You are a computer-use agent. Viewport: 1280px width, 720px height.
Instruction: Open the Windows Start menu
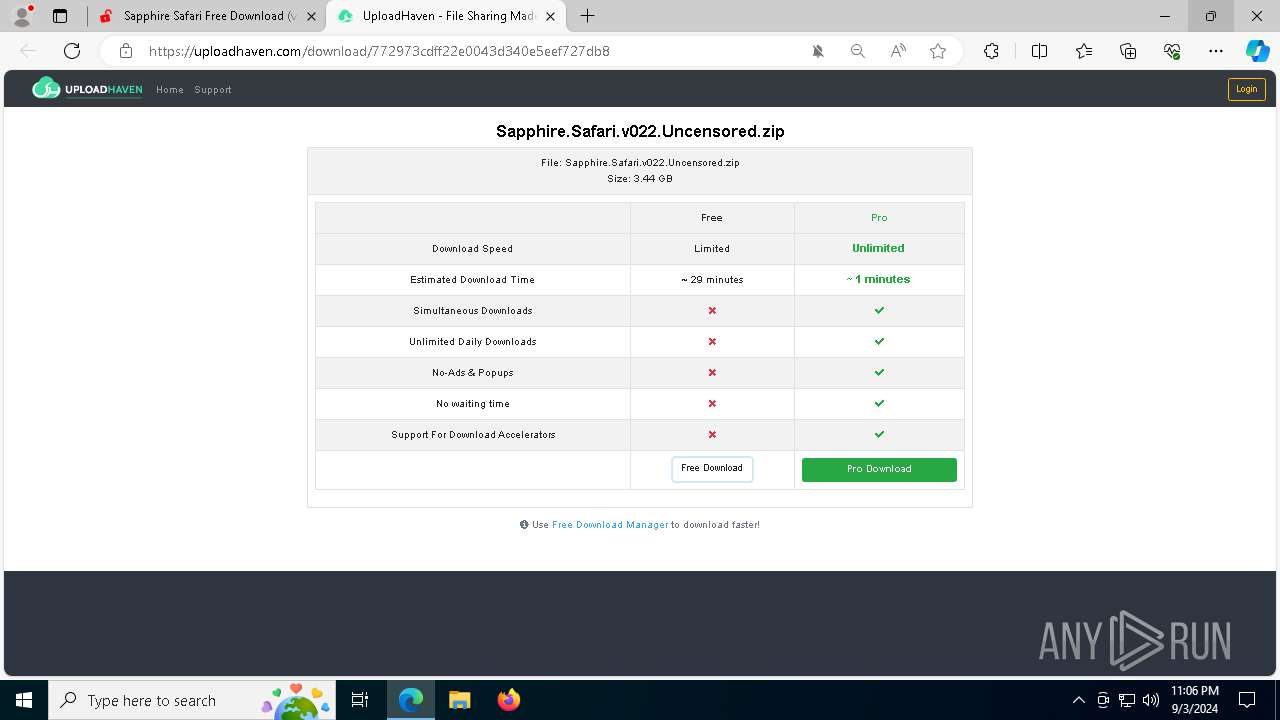(x=24, y=700)
